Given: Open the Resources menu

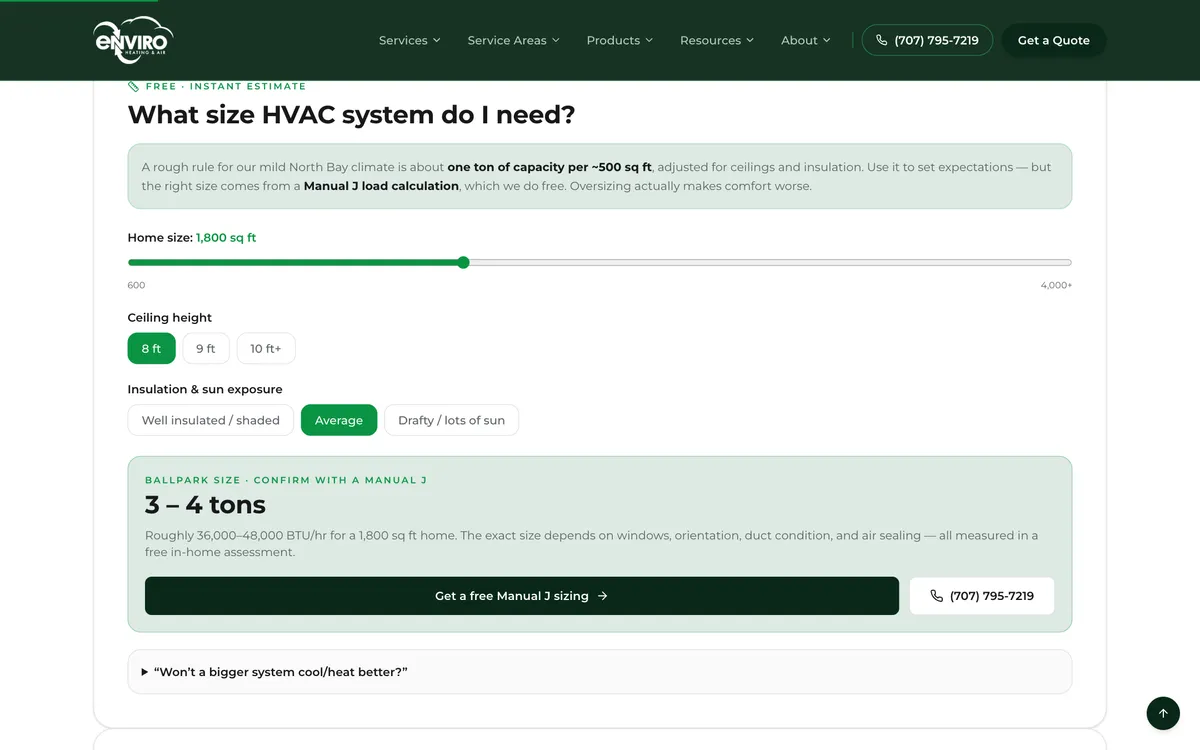Looking at the screenshot, I should click(x=717, y=40).
